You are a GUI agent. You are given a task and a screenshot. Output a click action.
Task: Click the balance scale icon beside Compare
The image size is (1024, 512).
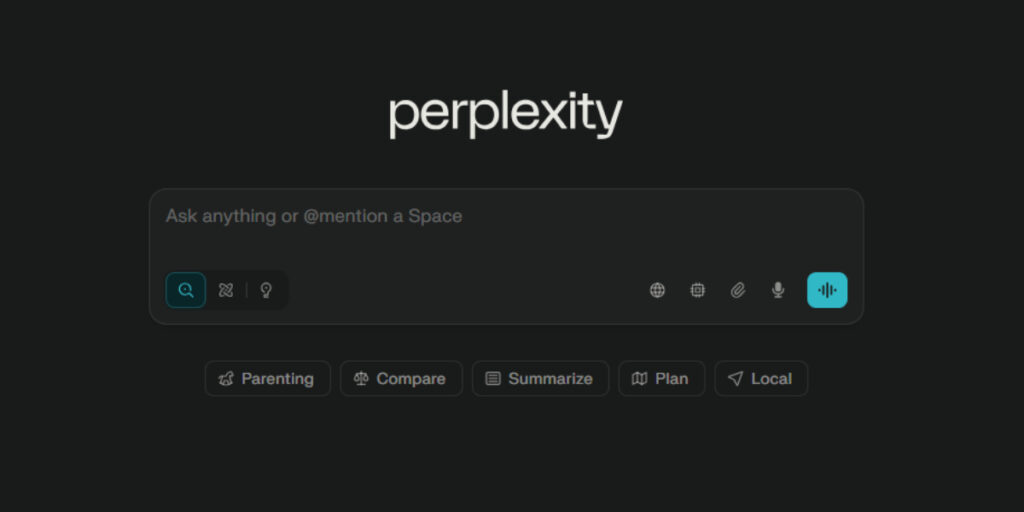coord(361,379)
